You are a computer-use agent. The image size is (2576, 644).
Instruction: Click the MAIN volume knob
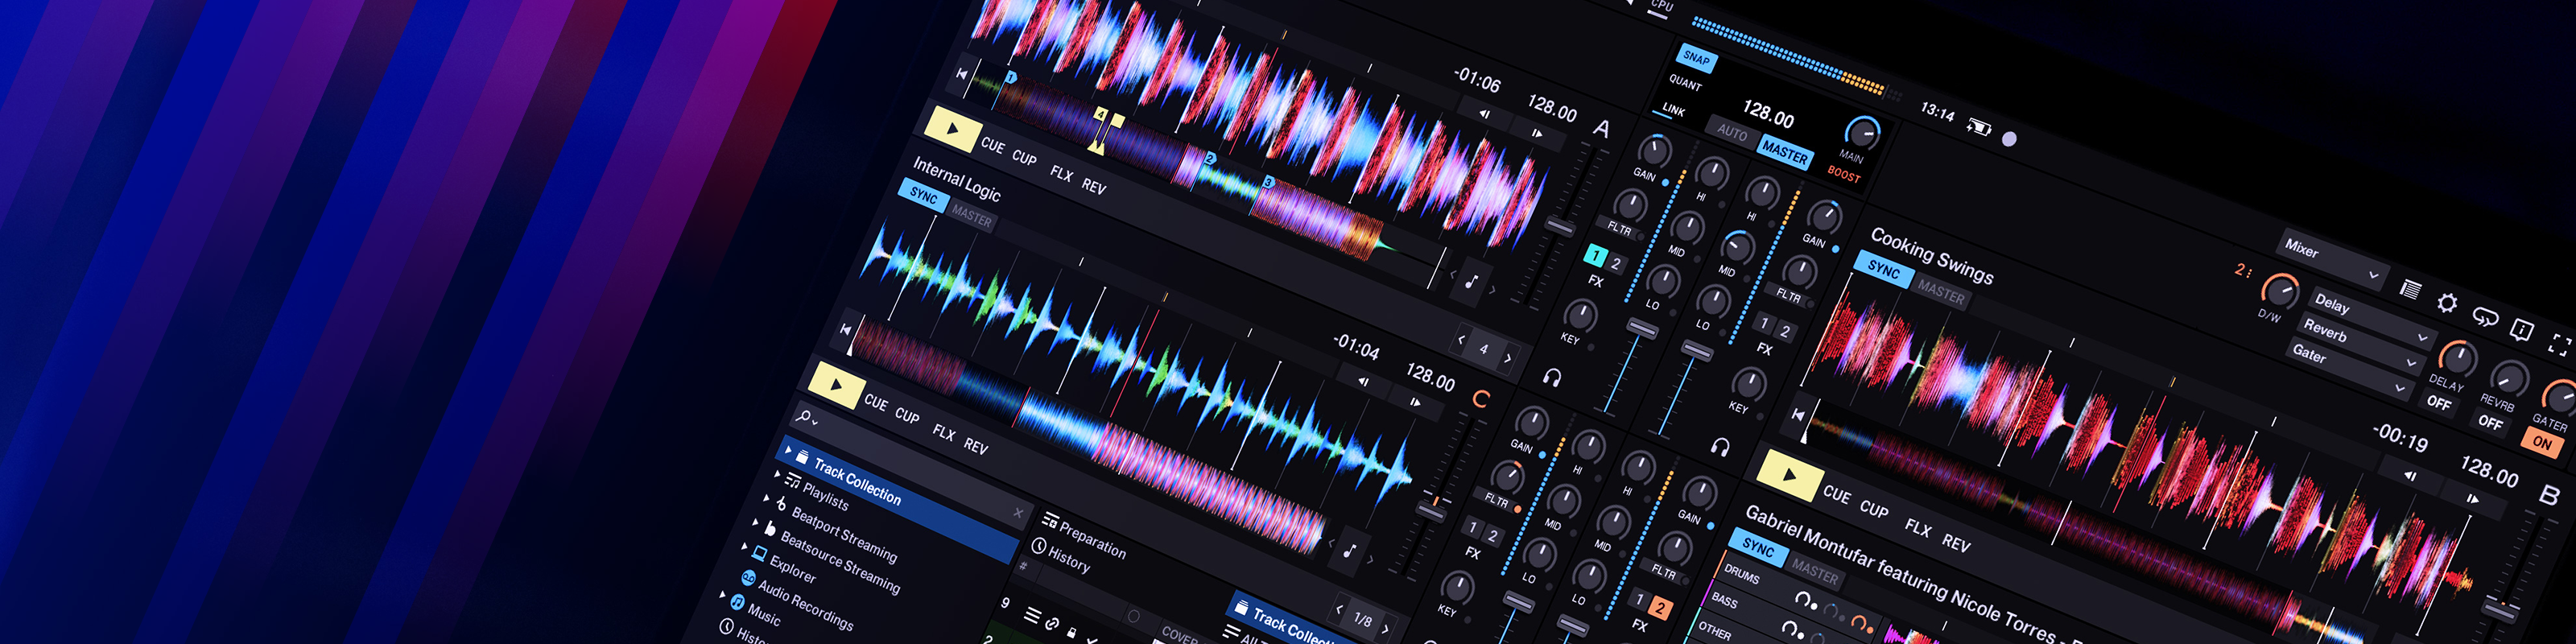[x=1861, y=133]
